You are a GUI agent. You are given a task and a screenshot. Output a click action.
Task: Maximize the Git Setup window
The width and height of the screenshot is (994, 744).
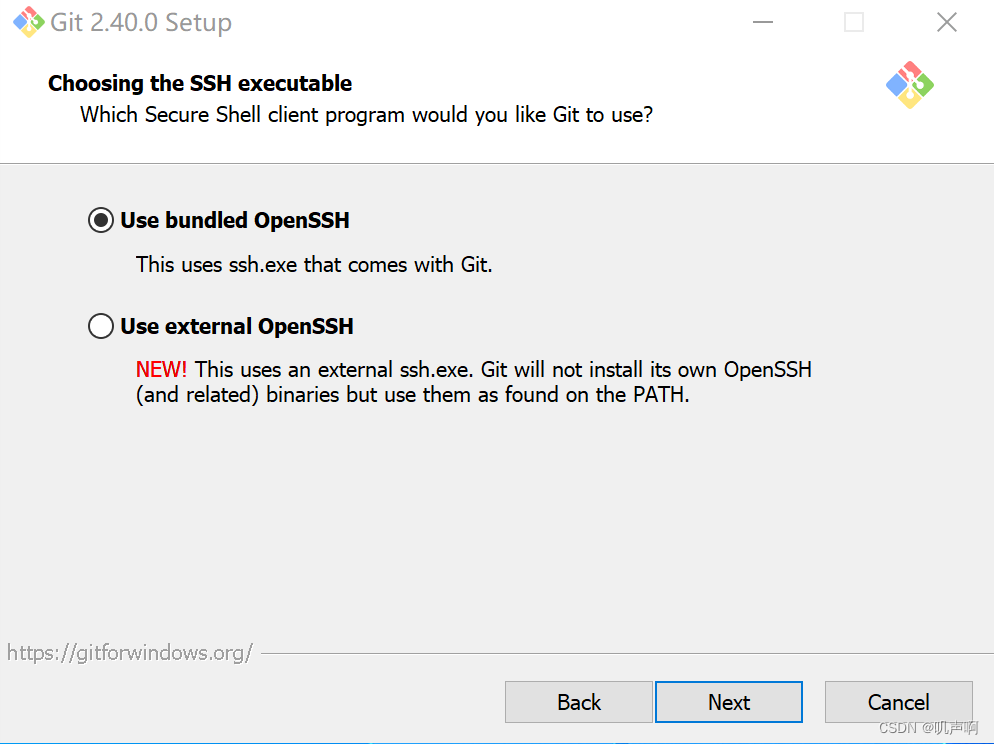point(852,21)
